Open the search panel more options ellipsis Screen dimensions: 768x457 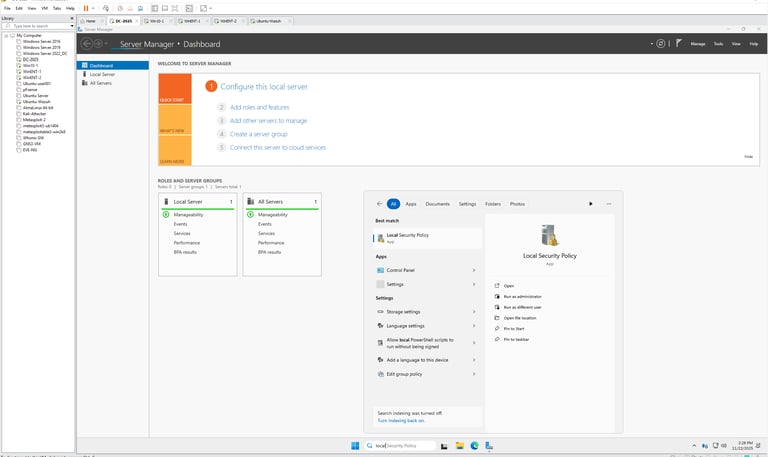(609, 204)
